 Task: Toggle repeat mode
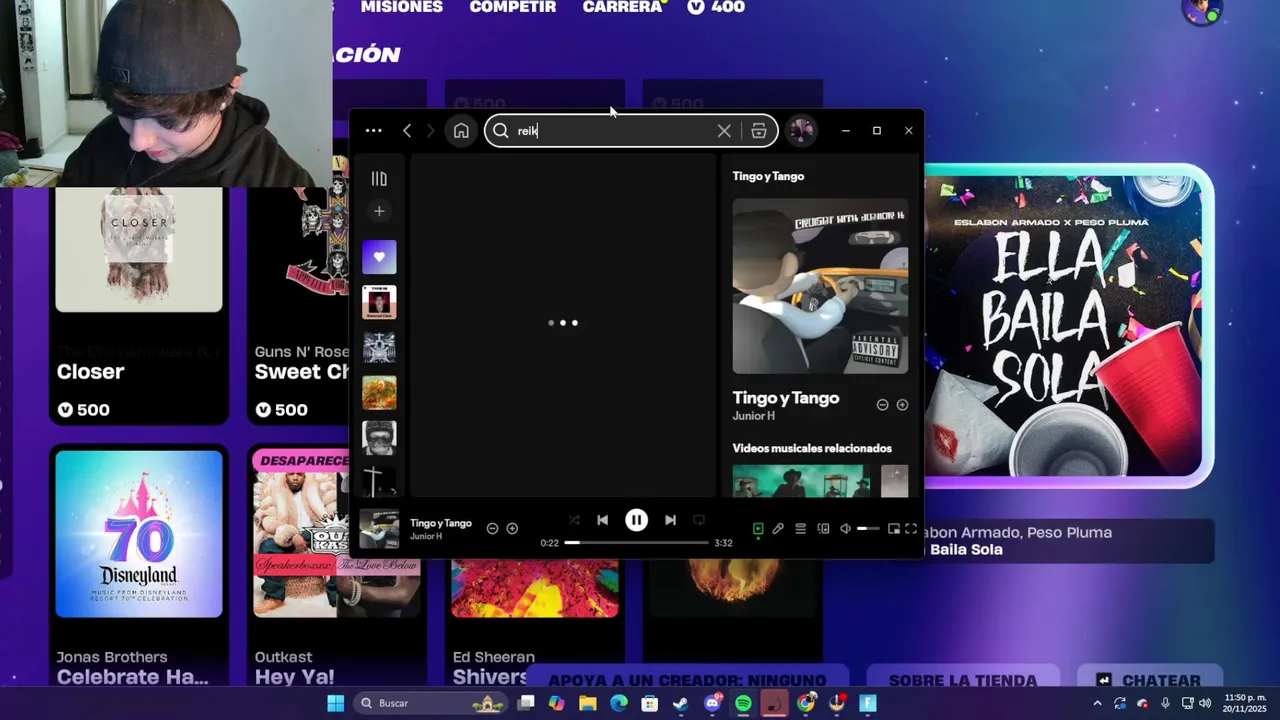[699, 520]
